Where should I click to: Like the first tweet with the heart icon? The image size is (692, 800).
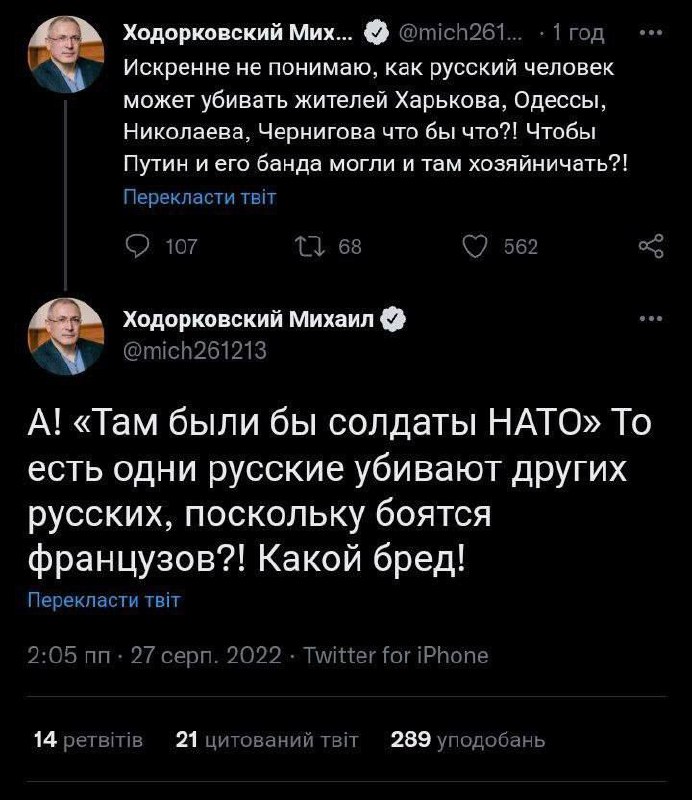click(480, 247)
